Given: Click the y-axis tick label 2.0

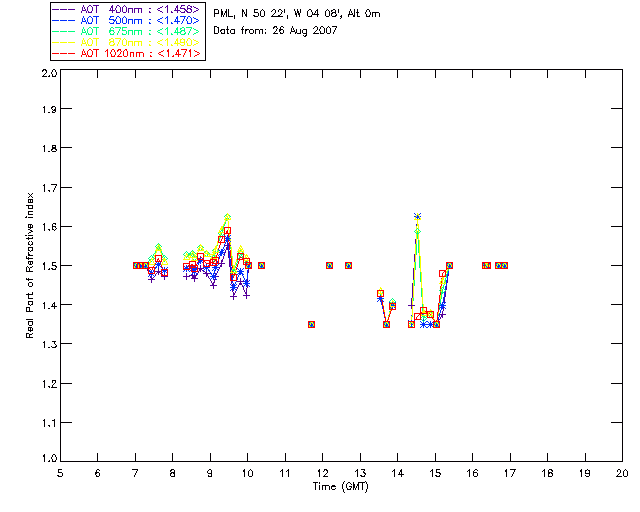Looking at the screenshot, I should (49, 73).
